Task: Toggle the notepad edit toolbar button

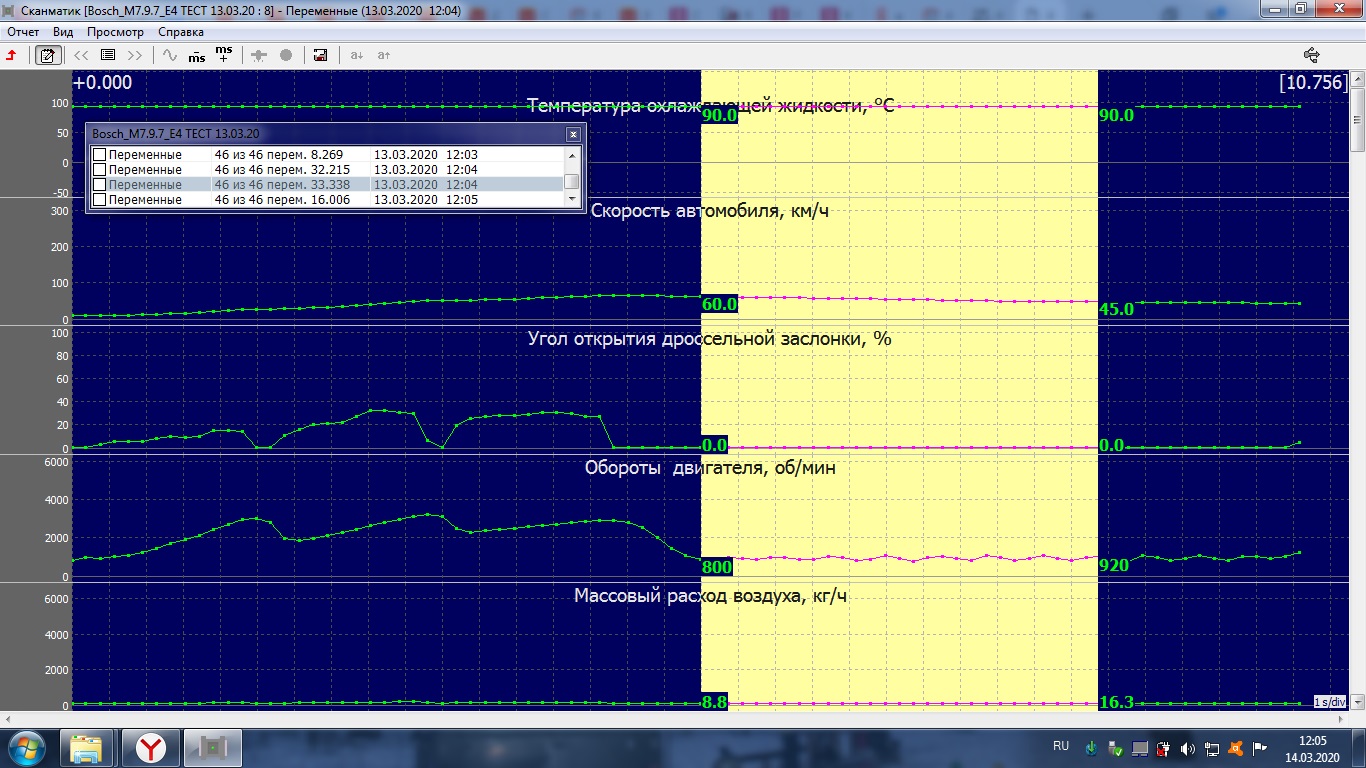Action: (46, 55)
